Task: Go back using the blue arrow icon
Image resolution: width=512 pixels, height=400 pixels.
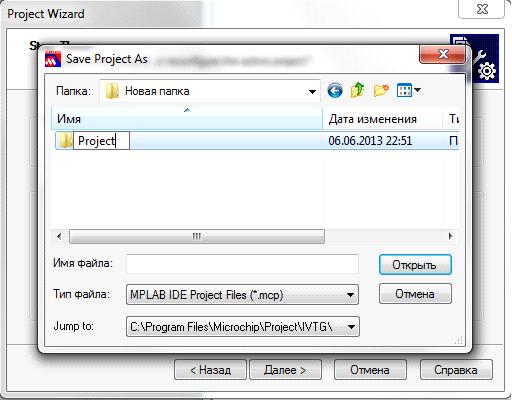Action: 335,90
